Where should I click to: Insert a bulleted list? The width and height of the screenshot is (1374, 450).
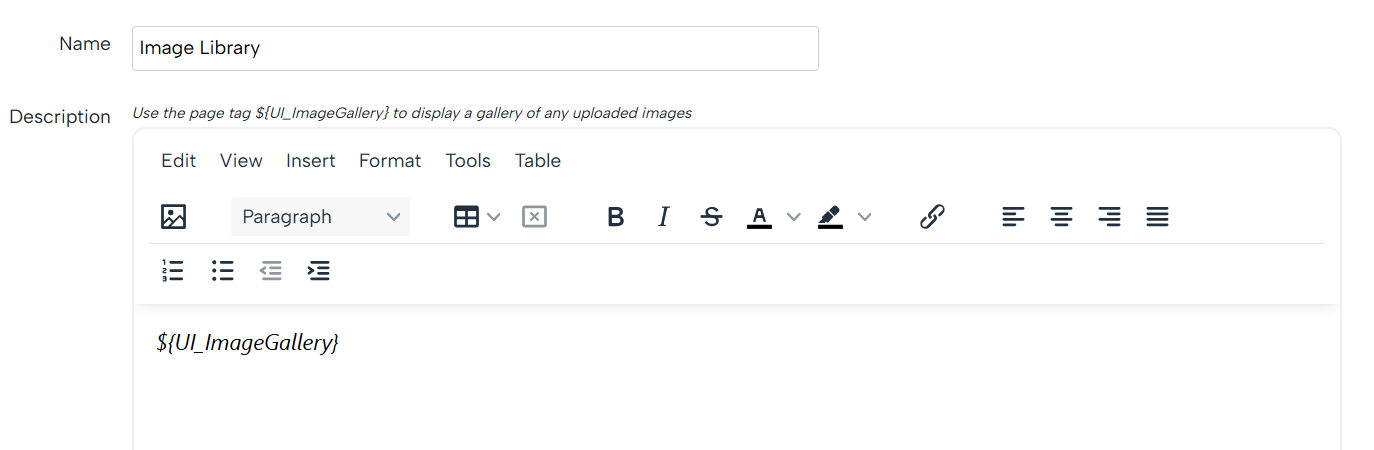point(222,270)
